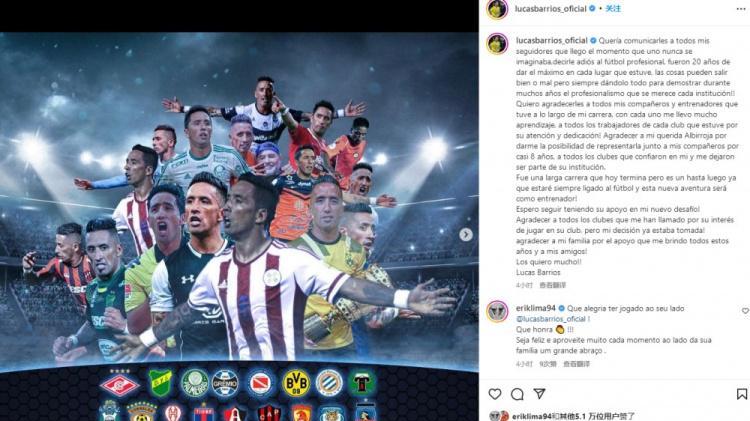Like the post with the heart icon
The width and height of the screenshot is (750, 421).
(x=495, y=394)
